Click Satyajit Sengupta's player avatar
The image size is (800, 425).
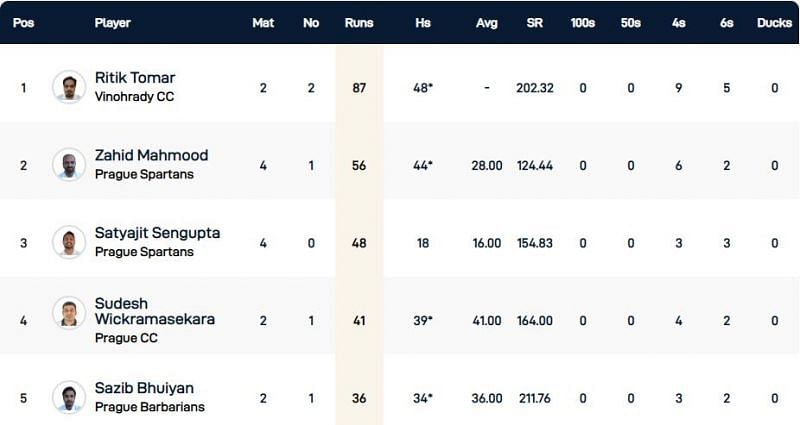point(69,242)
